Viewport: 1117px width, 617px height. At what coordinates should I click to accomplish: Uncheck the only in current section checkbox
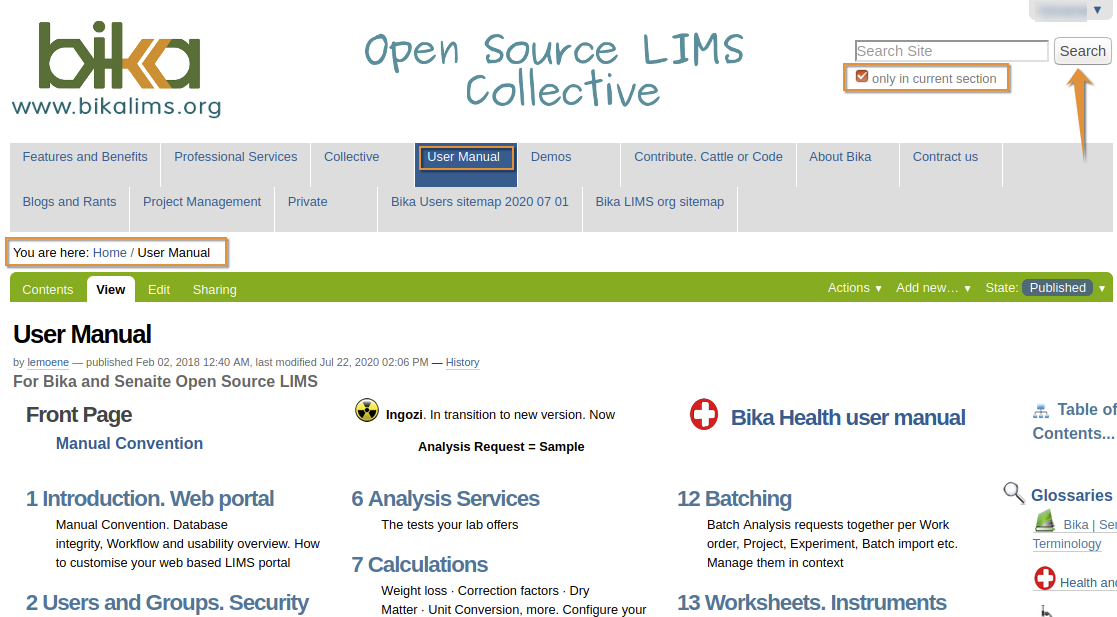point(862,74)
